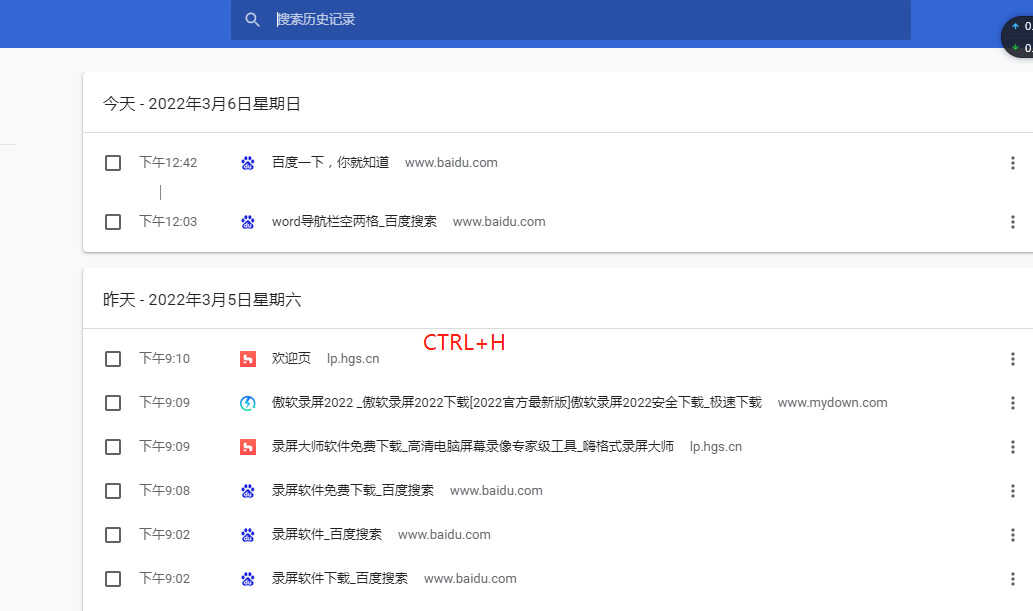
Task: Select checkbox for 录屏软件免费下载_百度搜索 entry
Action: (x=113, y=491)
